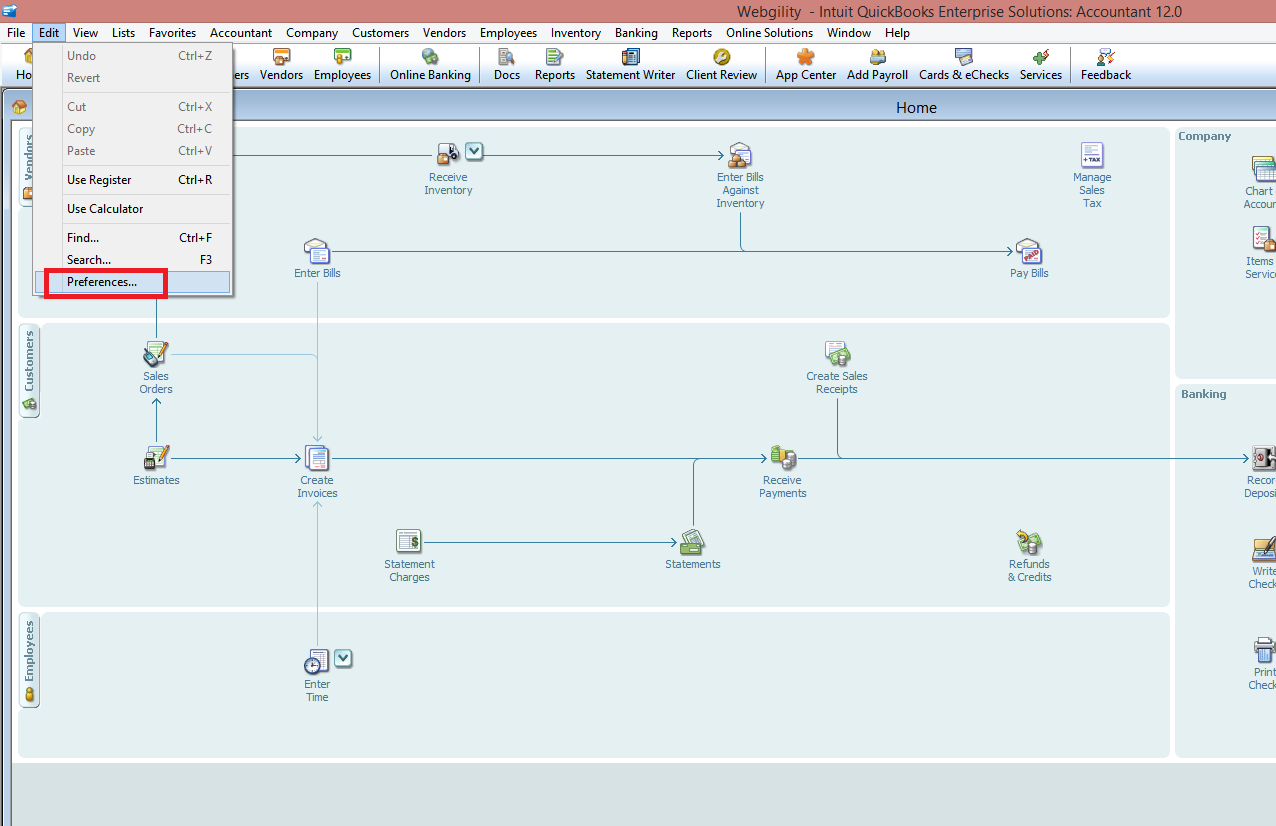
Task: Open the Record Deposits icon
Action: [1263, 458]
